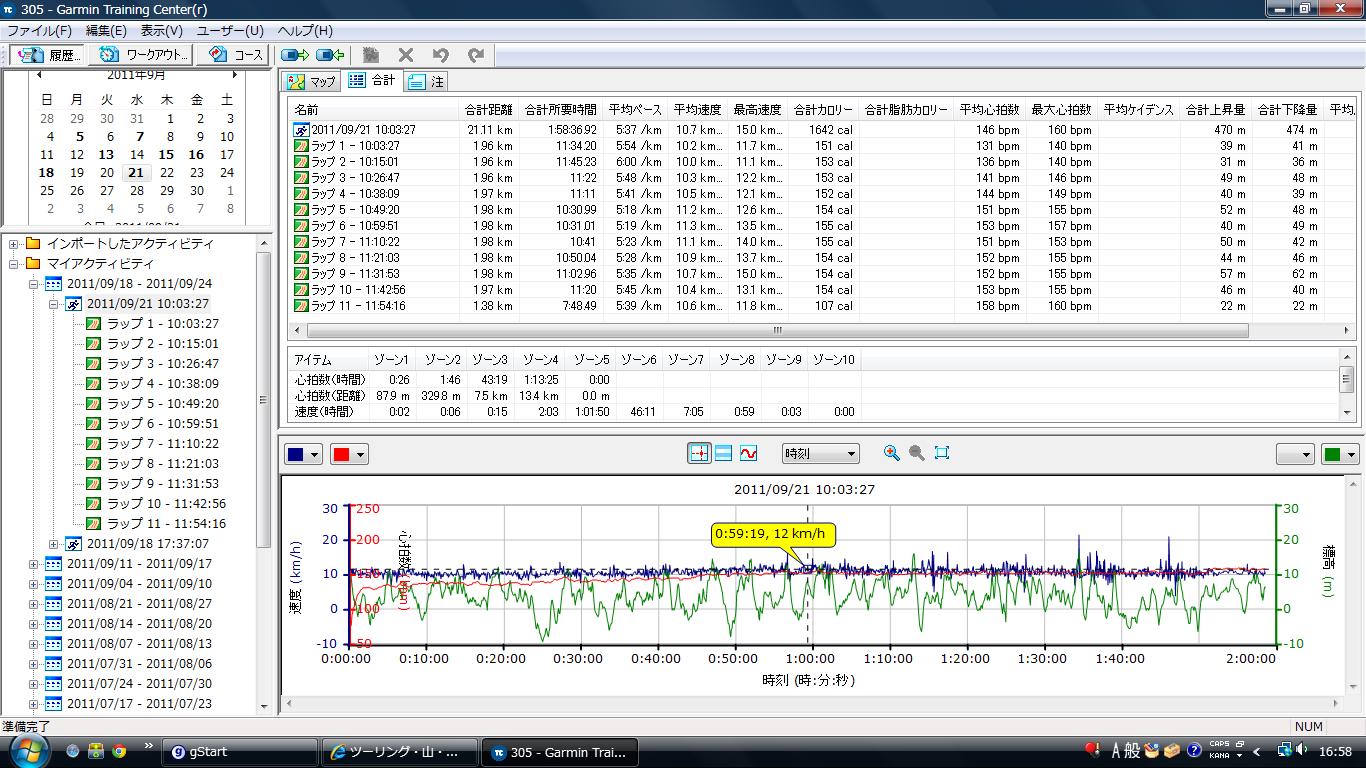Select ラップ 1 - 10:03:27 in tree

click(163, 323)
